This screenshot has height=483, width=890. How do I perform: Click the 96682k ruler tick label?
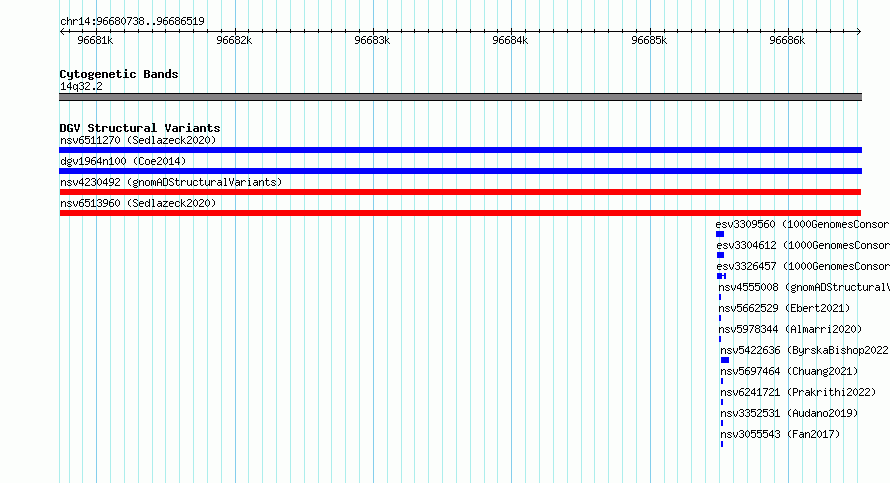(234, 40)
